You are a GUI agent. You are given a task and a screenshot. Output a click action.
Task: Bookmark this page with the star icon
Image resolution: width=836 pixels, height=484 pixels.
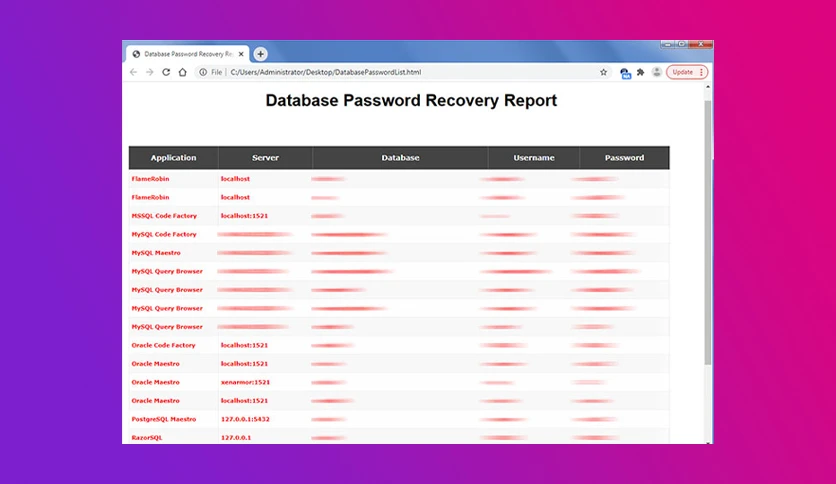click(x=604, y=72)
